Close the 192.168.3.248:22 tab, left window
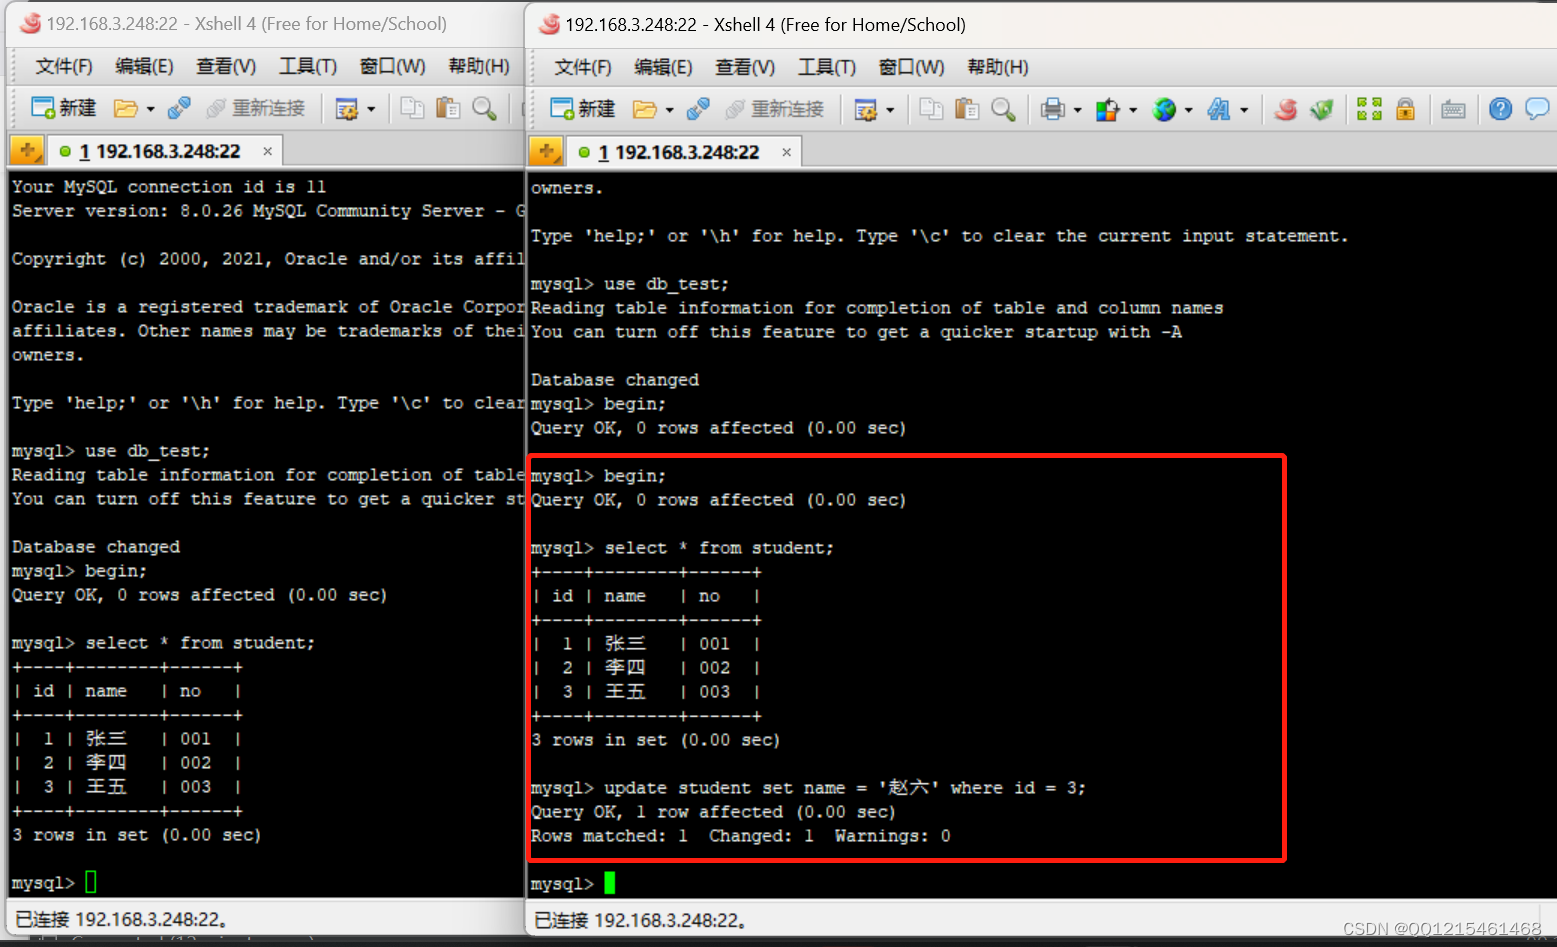The width and height of the screenshot is (1557, 947). [268, 151]
